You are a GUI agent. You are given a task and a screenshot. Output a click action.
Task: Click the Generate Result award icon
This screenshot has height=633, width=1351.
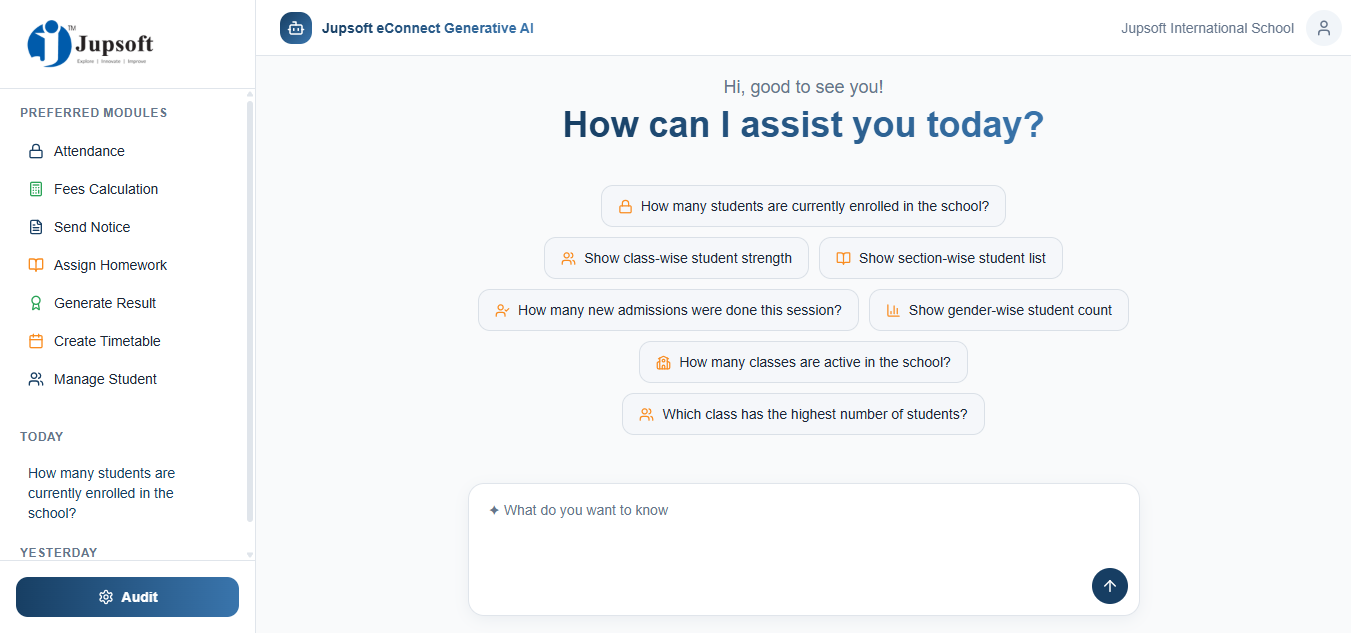click(36, 304)
